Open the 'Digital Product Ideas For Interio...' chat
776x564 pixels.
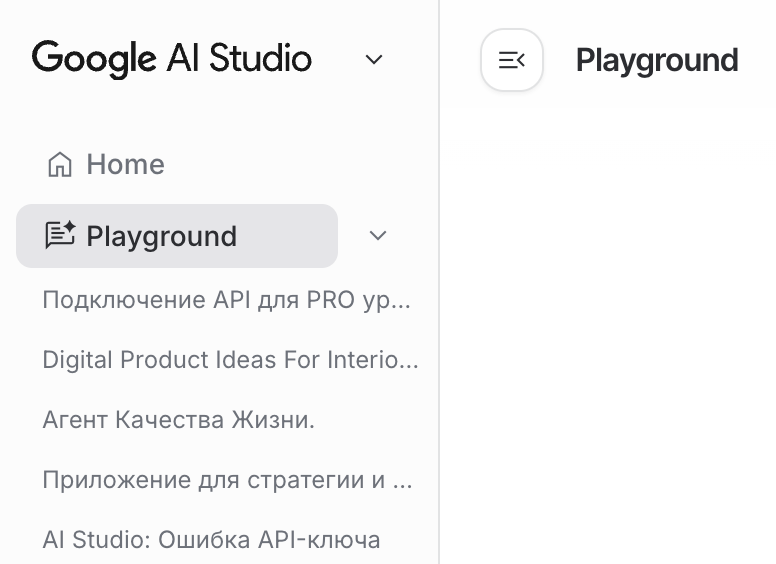230,360
